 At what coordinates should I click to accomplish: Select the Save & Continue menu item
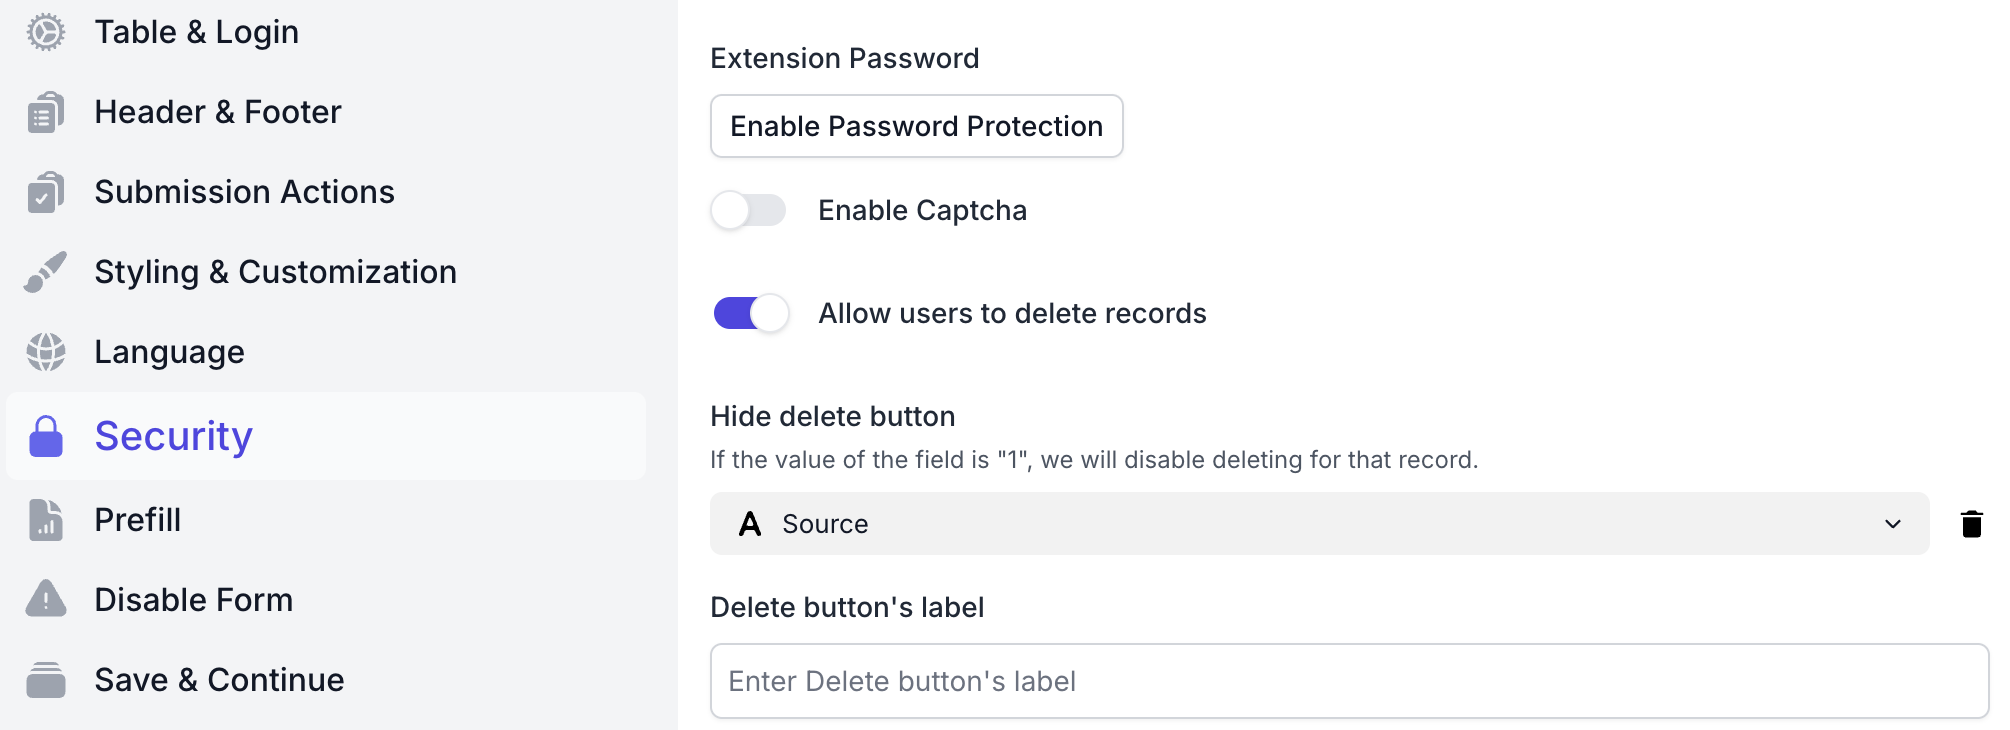click(x=219, y=680)
